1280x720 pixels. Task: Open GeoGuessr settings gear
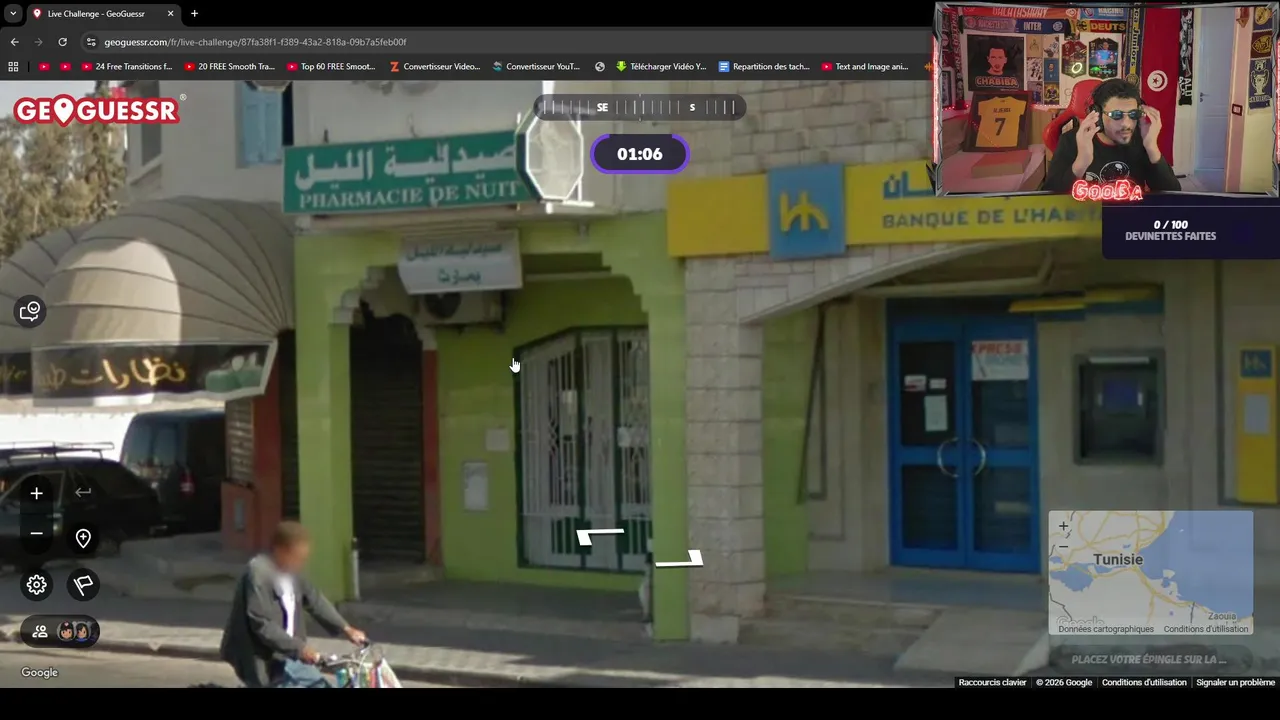pyautogui.click(x=36, y=585)
